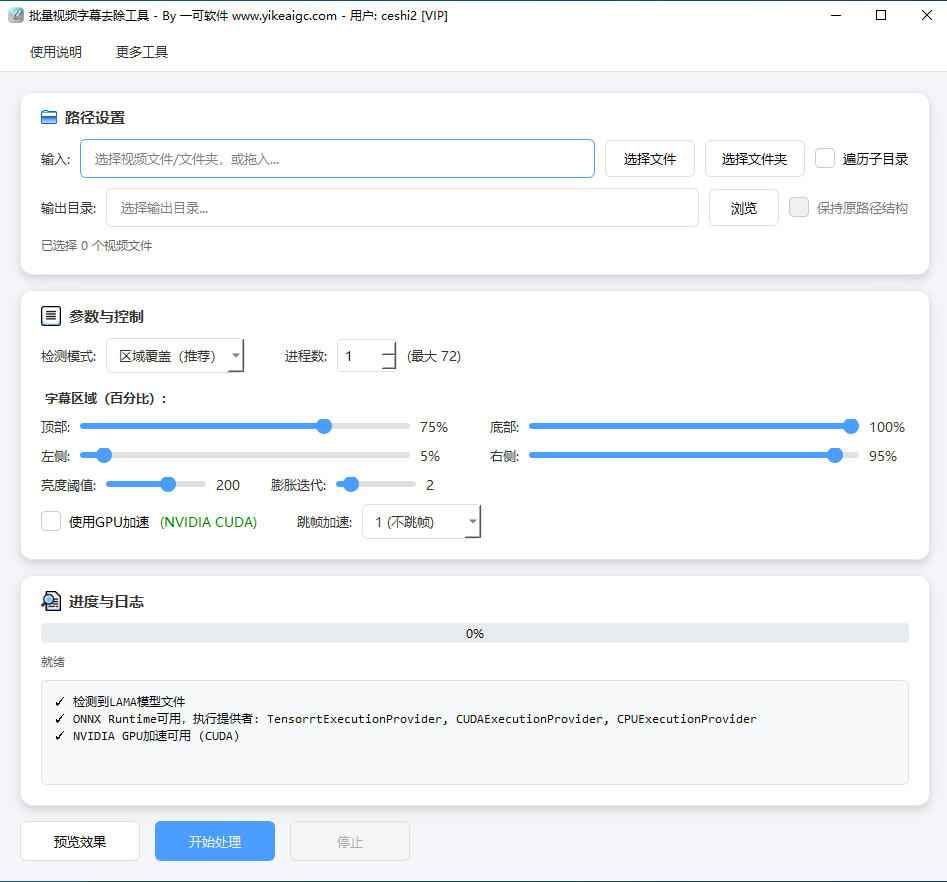The width and height of the screenshot is (947, 882).
Task: Click the 选择文件 button
Action: (650, 158)
